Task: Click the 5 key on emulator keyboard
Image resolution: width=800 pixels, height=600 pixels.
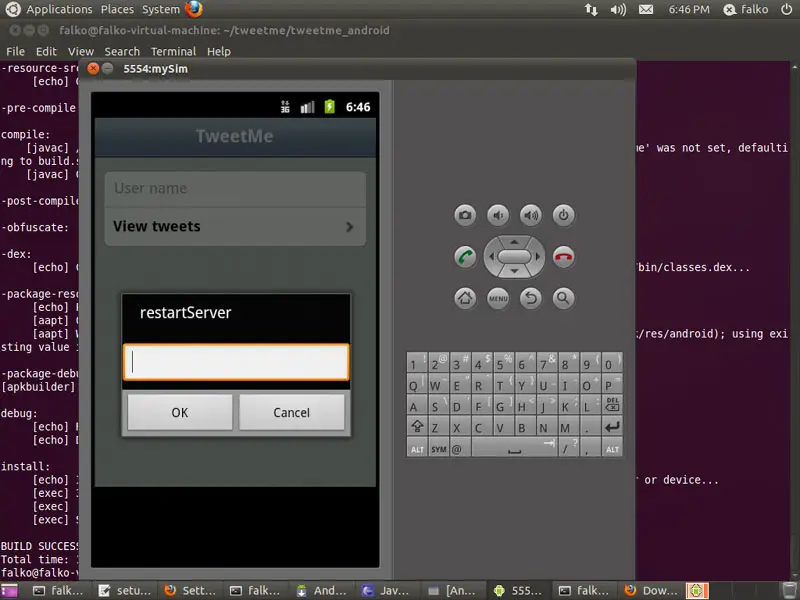Action: [504, 363]
